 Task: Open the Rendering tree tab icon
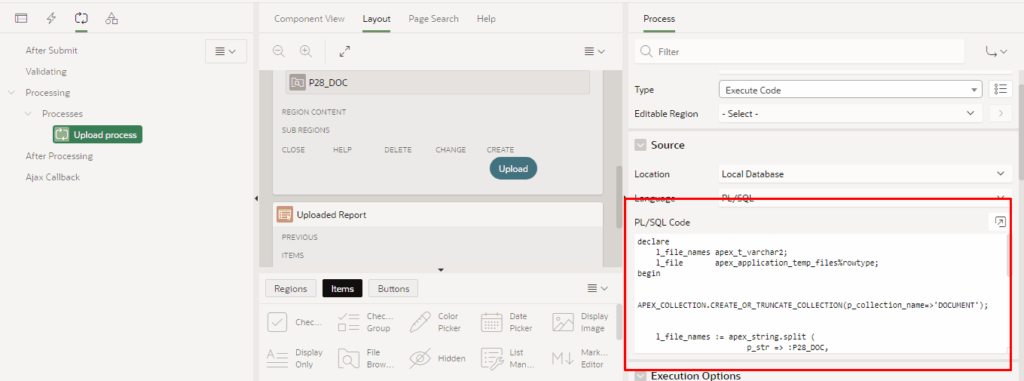tap(21, 18)
